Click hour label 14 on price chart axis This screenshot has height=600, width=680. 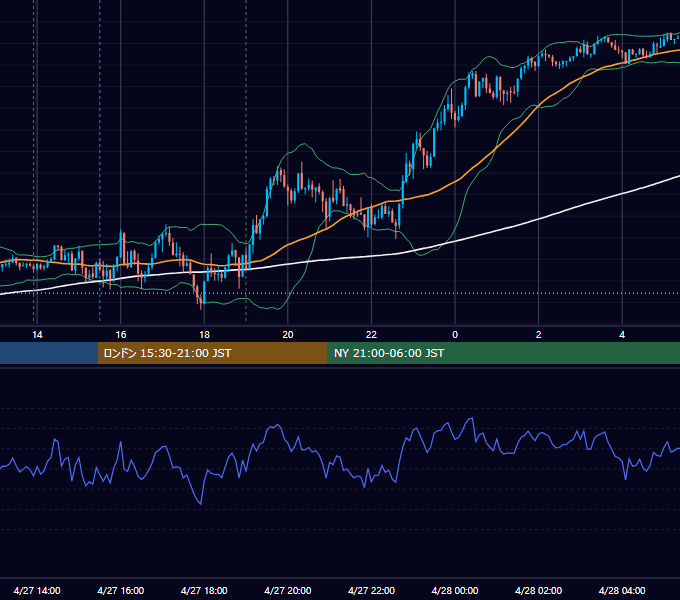click(x=37, y=335)
